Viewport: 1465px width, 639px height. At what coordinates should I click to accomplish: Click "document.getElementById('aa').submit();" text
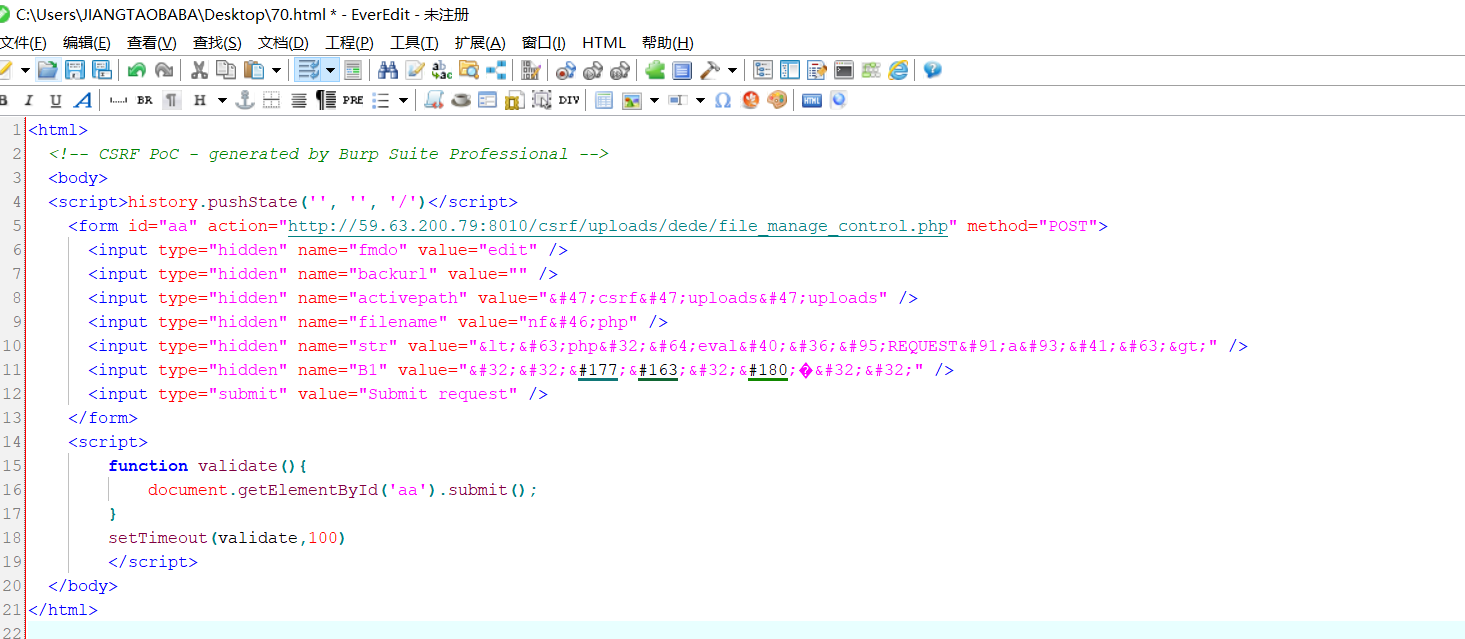(343, 490)
